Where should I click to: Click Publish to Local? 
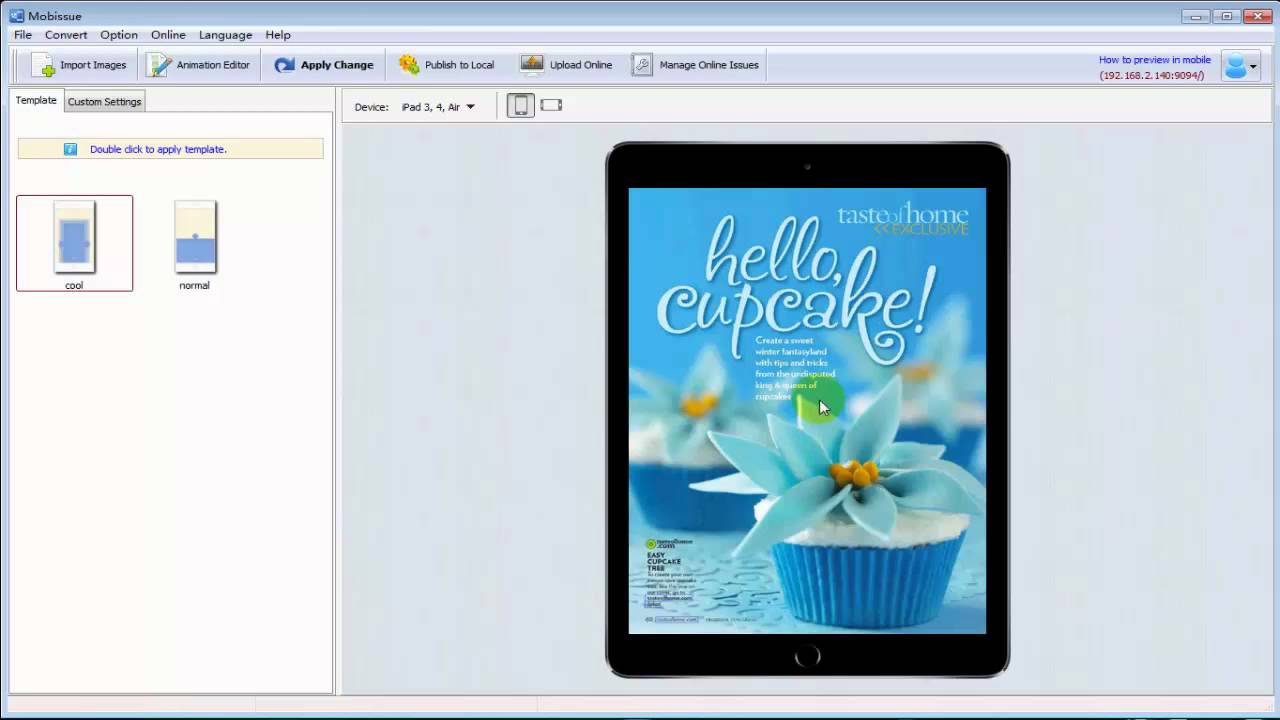pos(447,65)
